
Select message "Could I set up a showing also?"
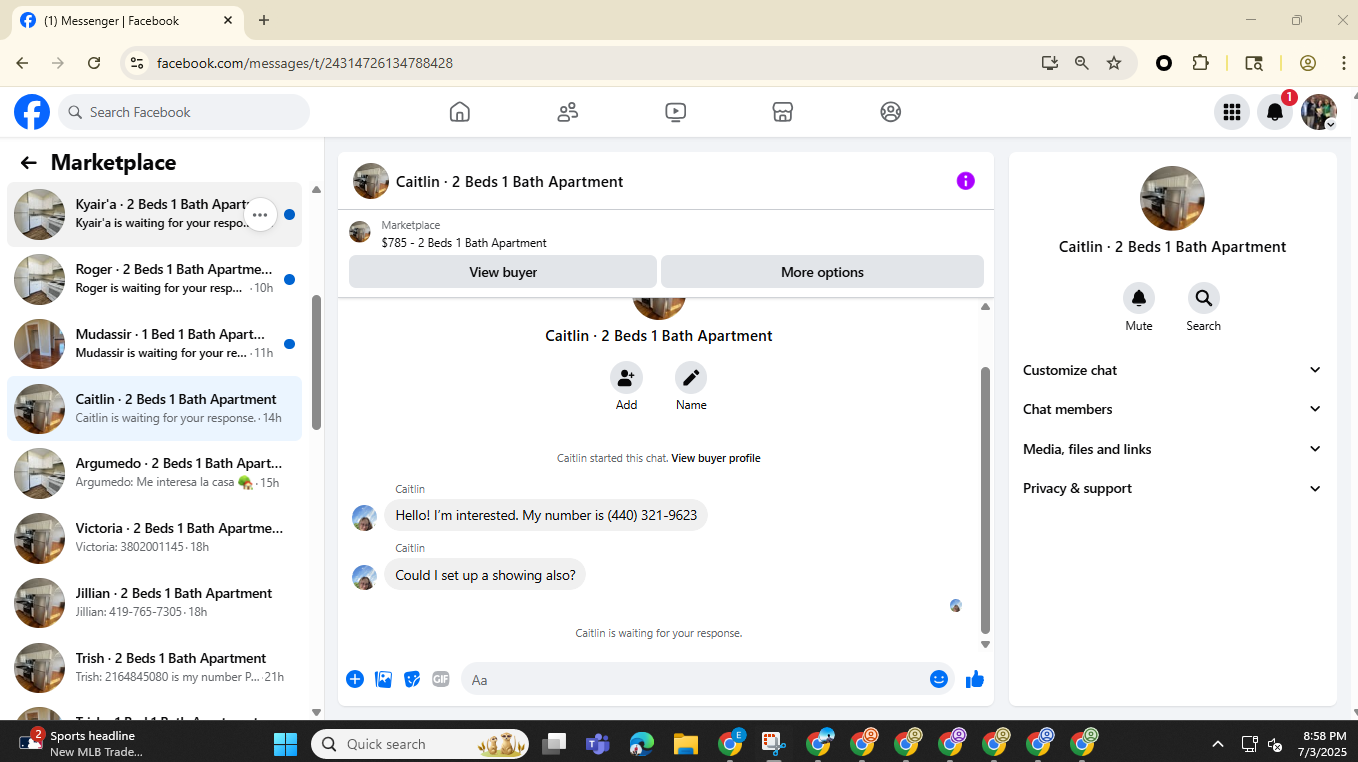[x=486, y=575]
